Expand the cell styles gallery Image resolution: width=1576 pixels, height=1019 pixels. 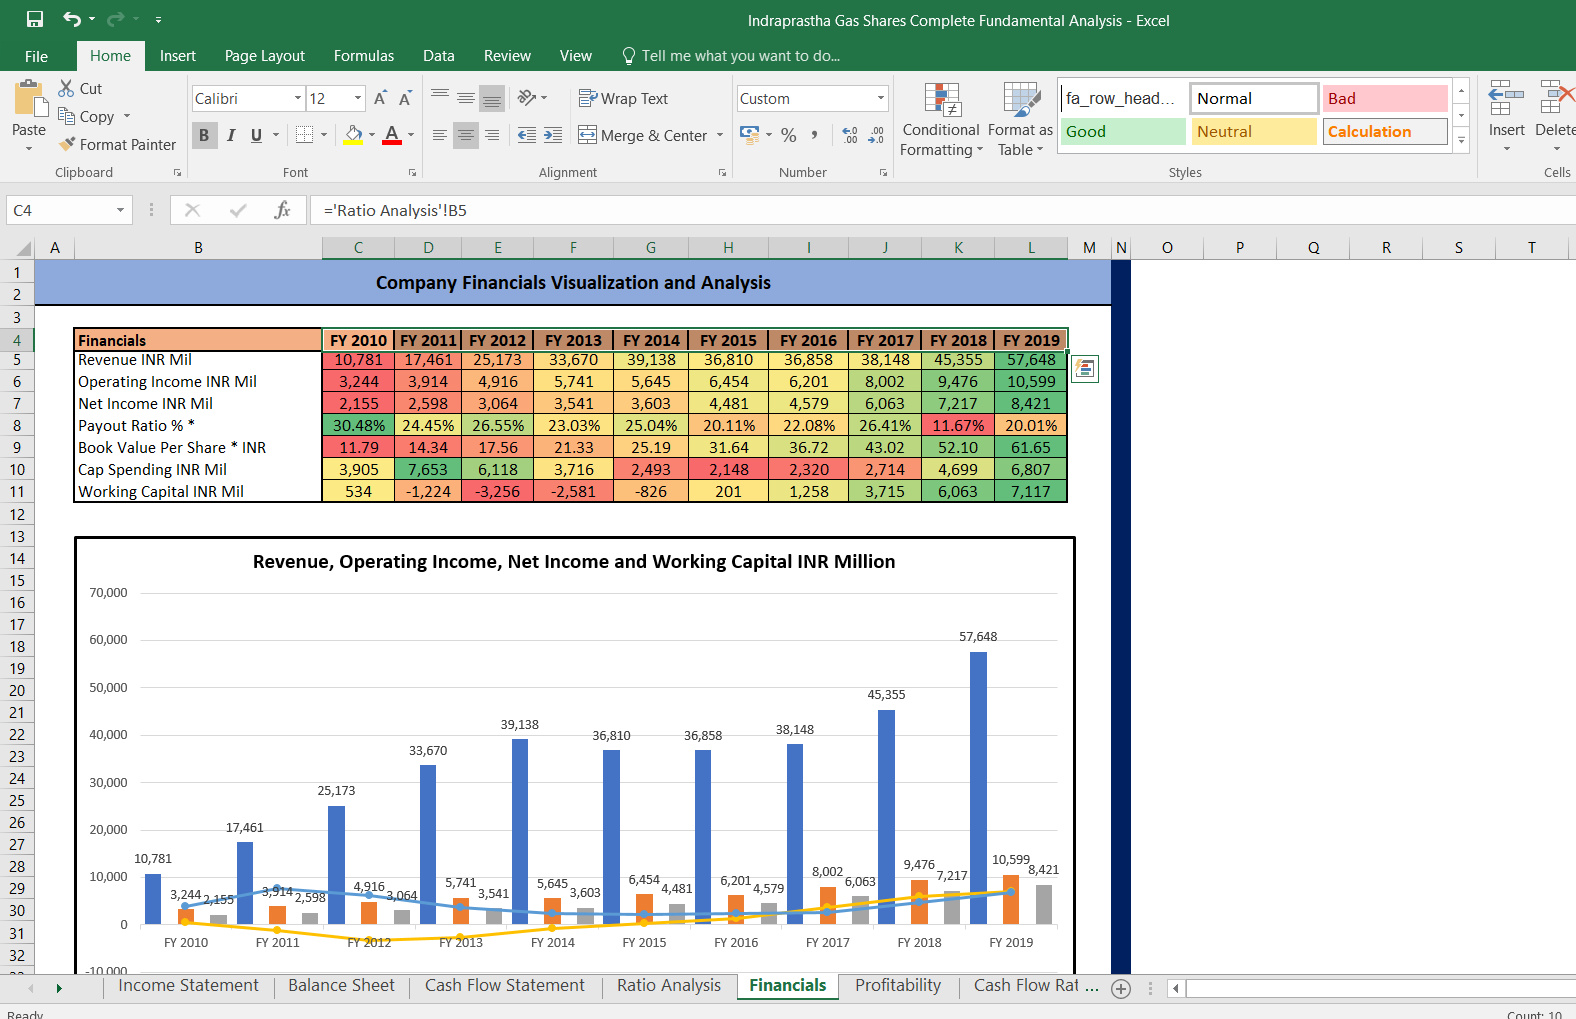[x=1462, y=141]
